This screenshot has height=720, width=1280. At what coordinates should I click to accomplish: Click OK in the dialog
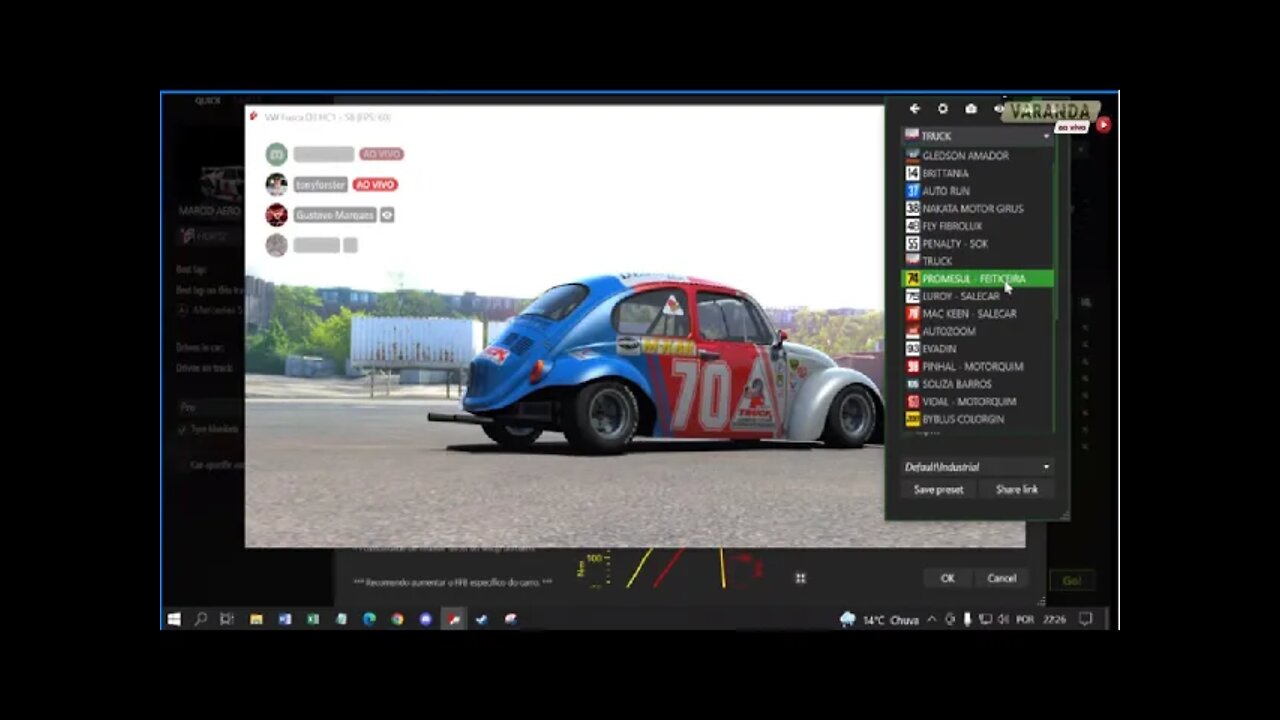tap(947, 578)
